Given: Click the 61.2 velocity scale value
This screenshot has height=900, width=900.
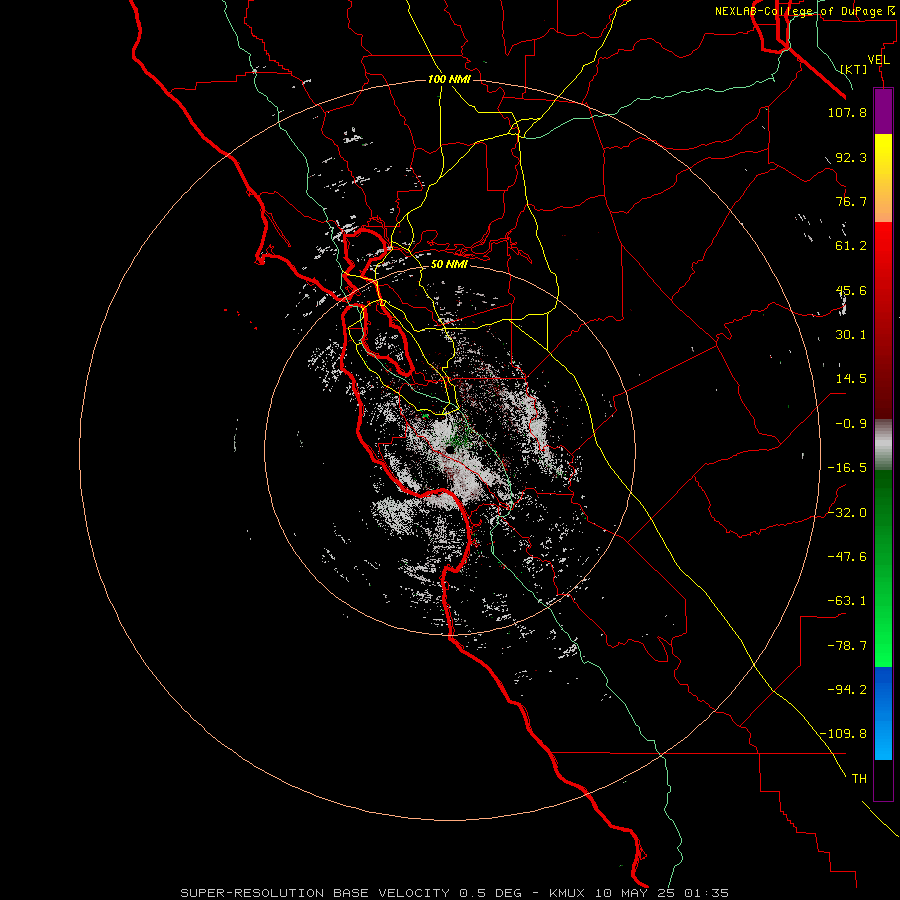Looking at the screenshot, I should point(851,246).
